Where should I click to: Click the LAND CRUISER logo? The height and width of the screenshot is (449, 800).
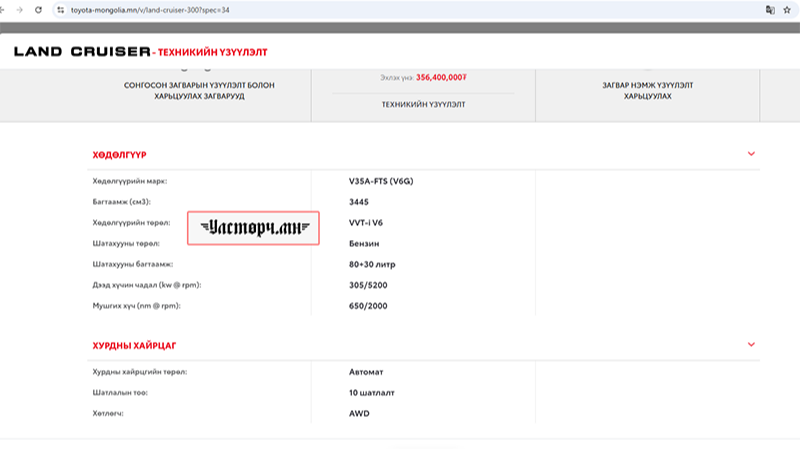(x=82, y=51)
